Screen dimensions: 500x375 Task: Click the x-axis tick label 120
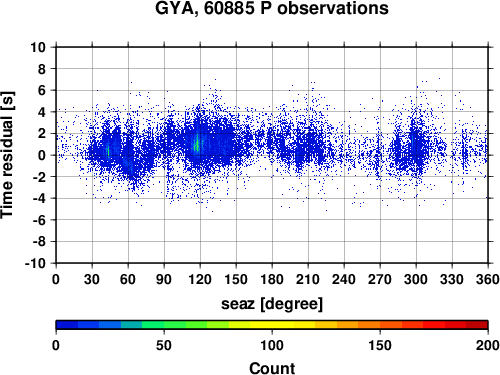tap(200, 279)
